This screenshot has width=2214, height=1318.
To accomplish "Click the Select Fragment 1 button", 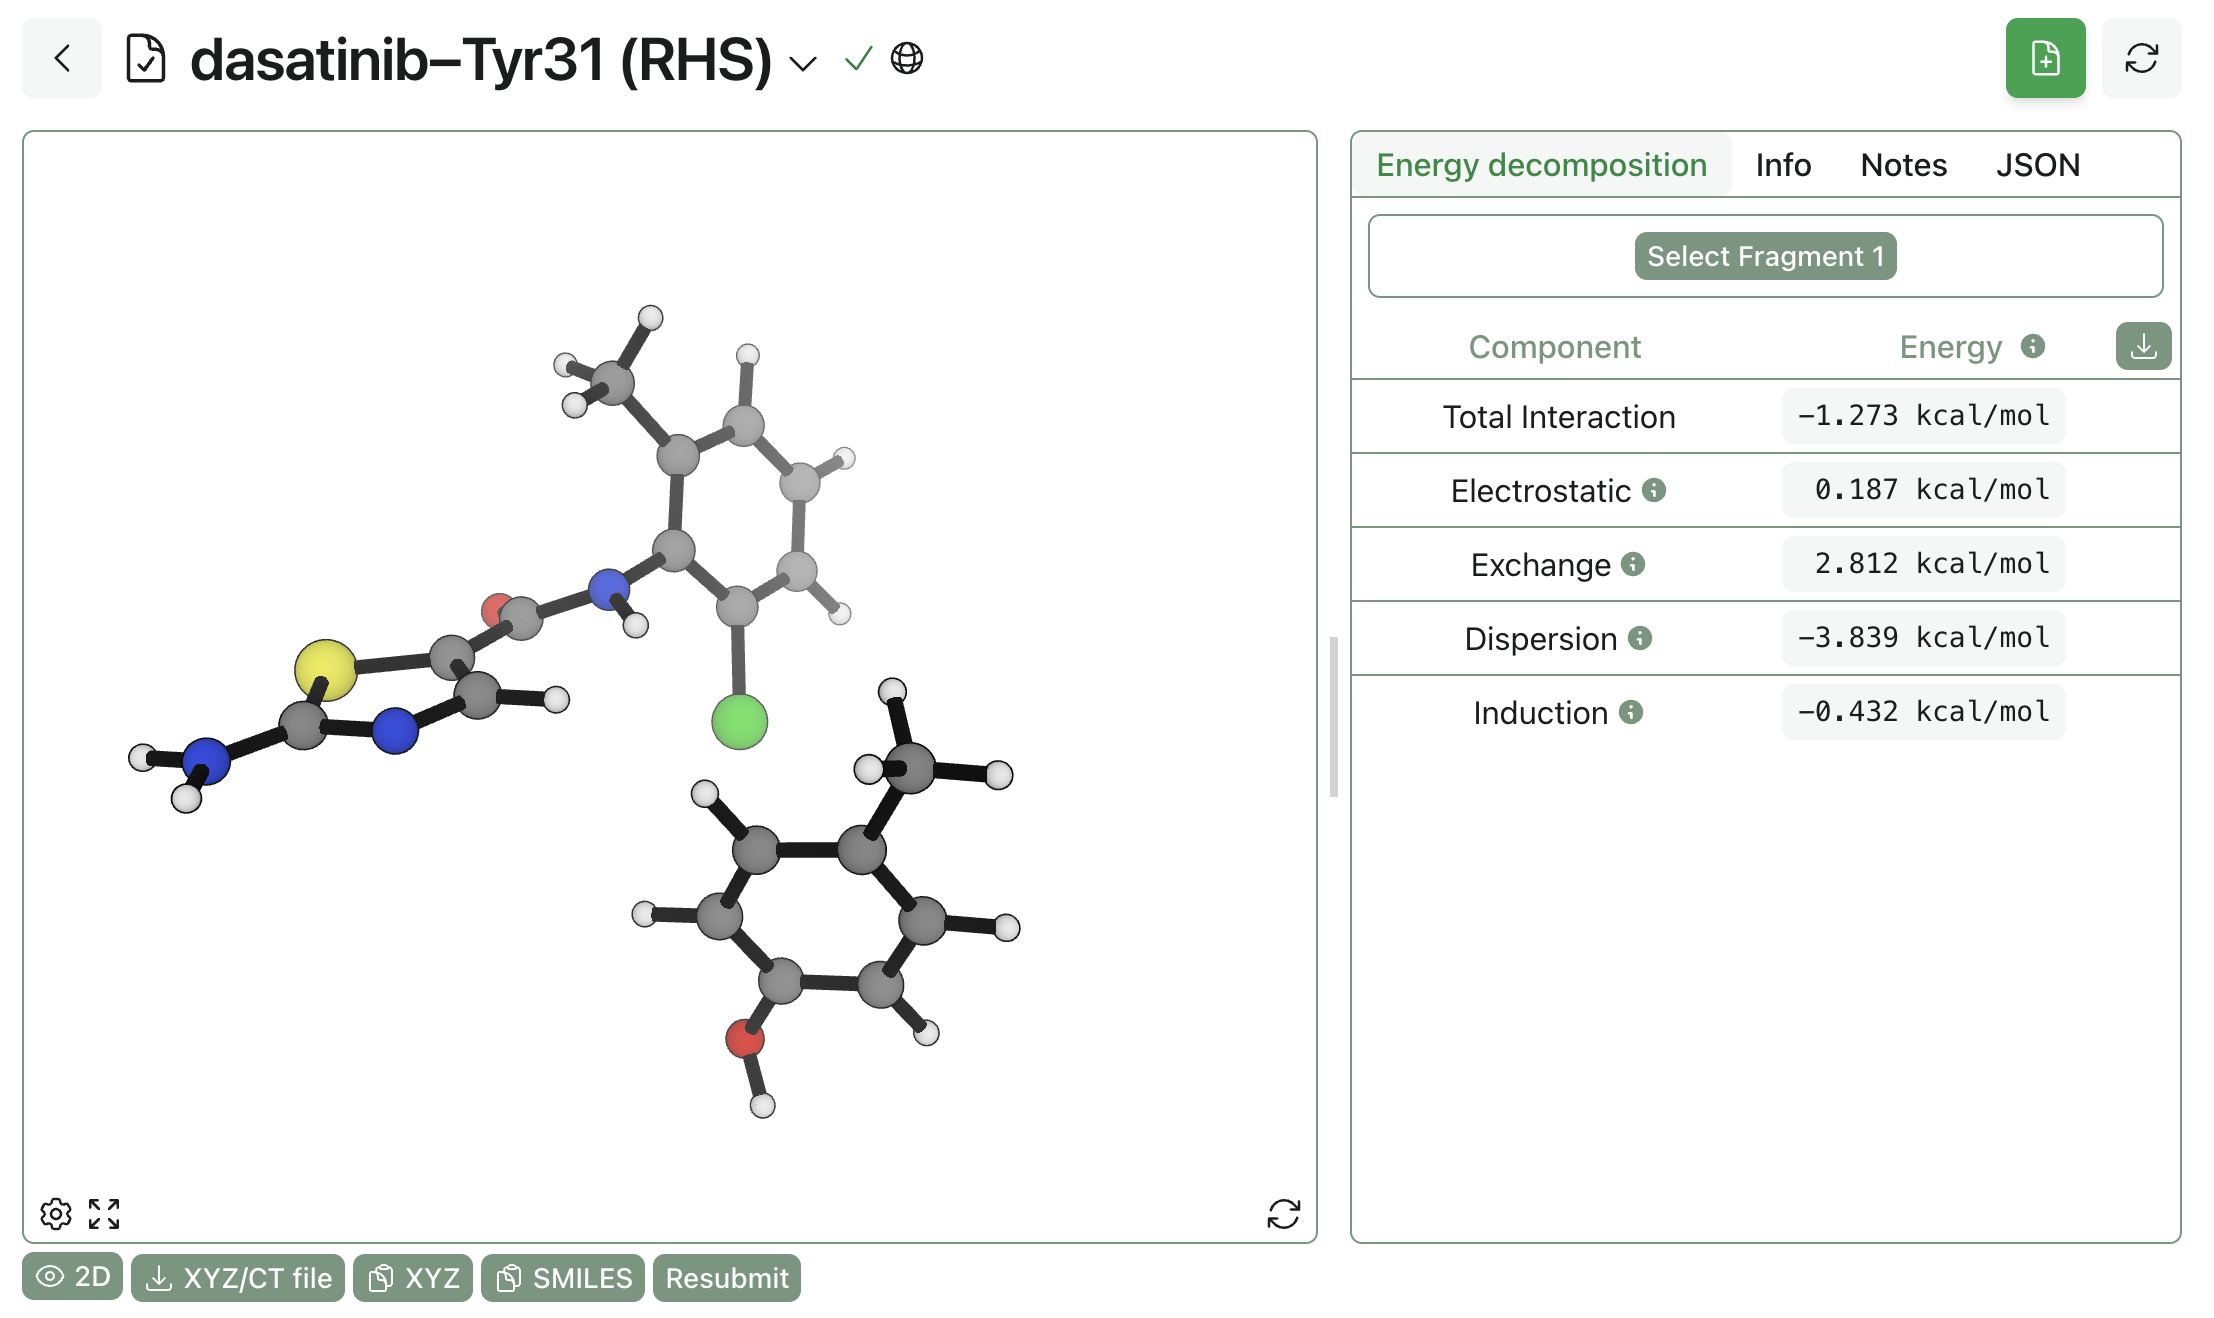I will point(1765,256).
